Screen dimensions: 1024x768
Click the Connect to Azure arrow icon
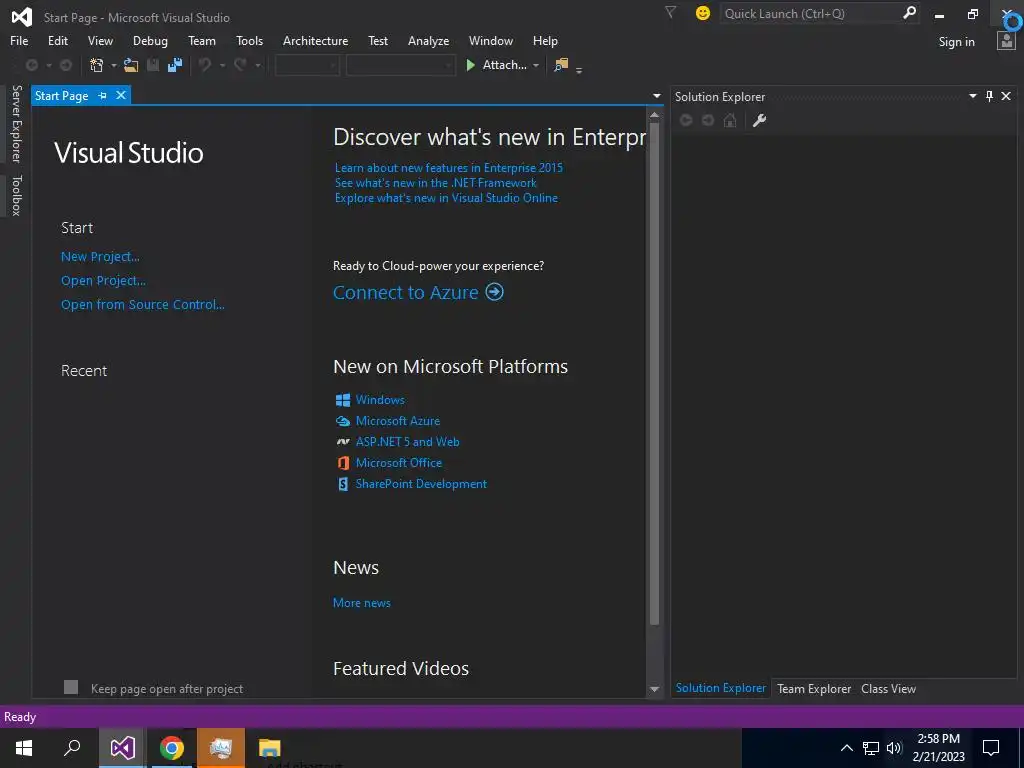pyautogui.click(x=494, y=292)
